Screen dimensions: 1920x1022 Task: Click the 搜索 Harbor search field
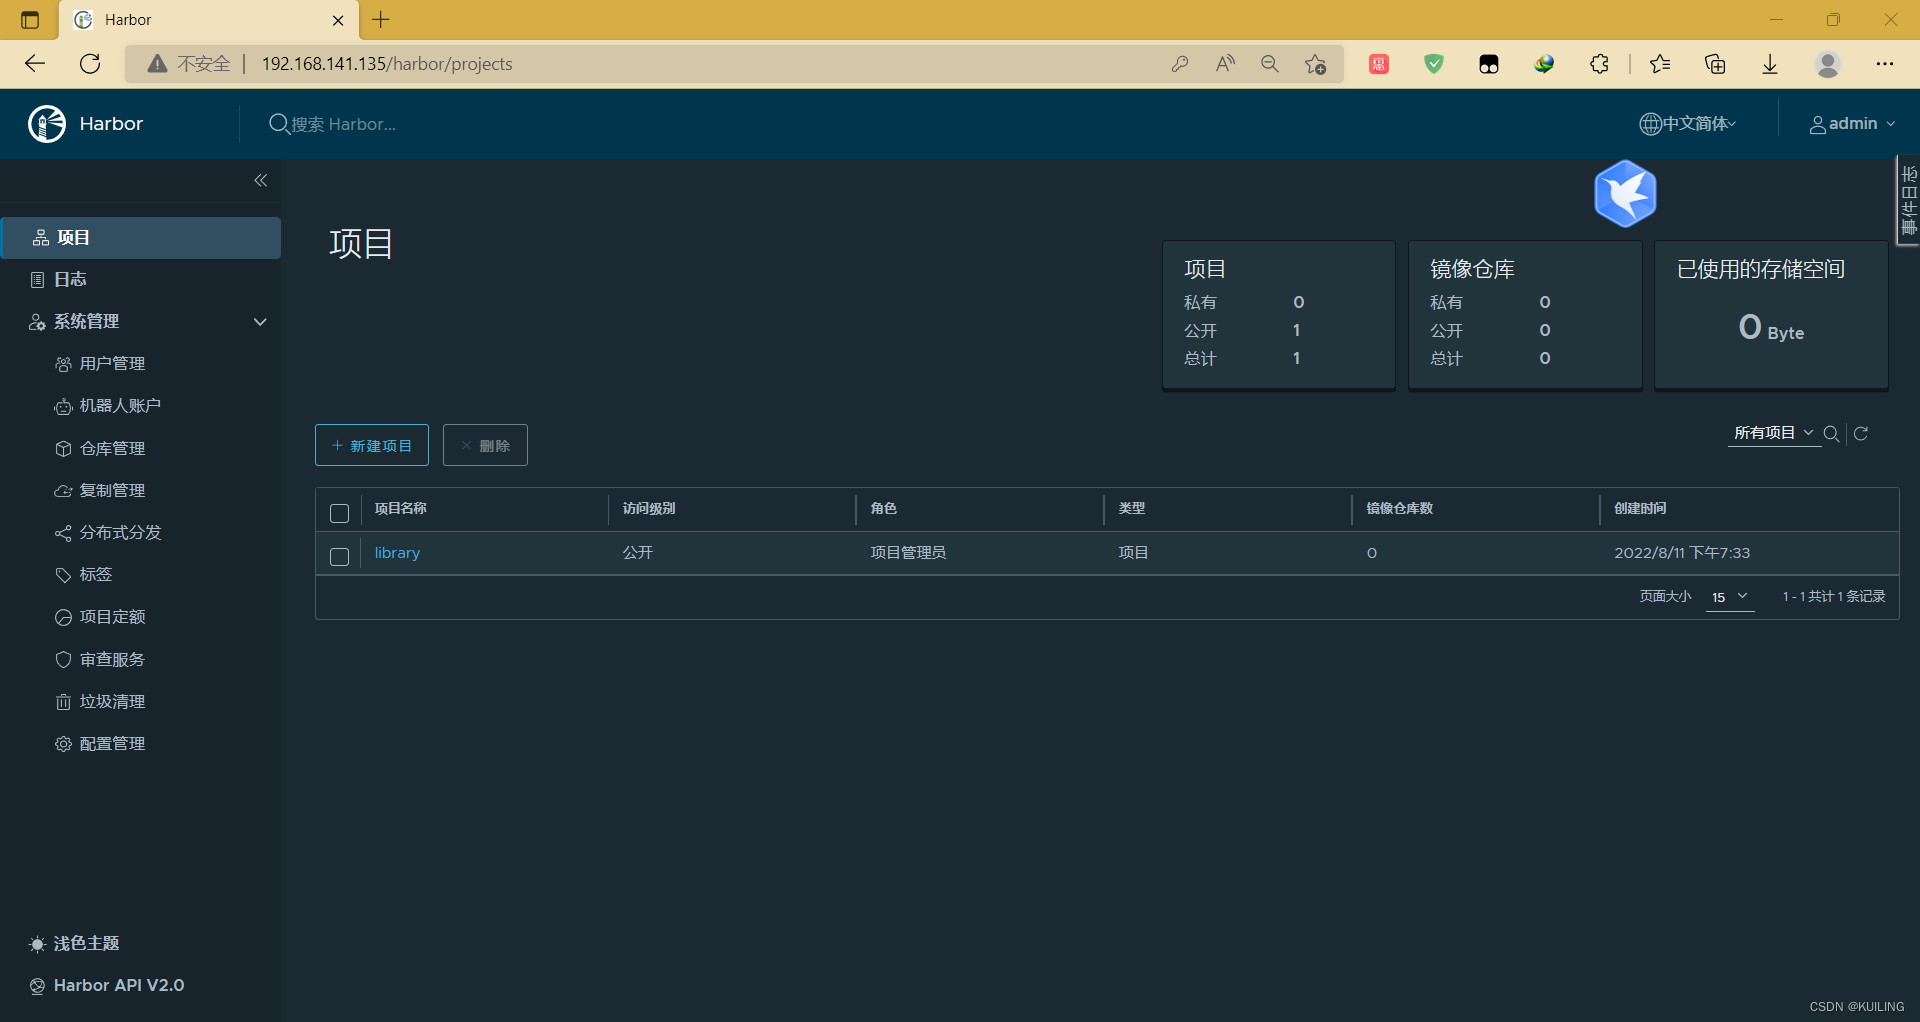point(344,124)
